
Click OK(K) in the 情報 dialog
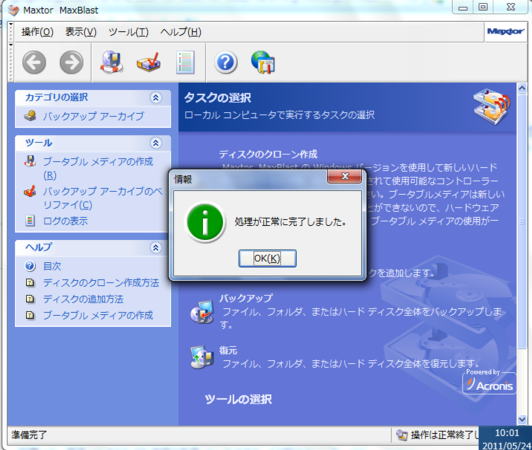point(267,258)
